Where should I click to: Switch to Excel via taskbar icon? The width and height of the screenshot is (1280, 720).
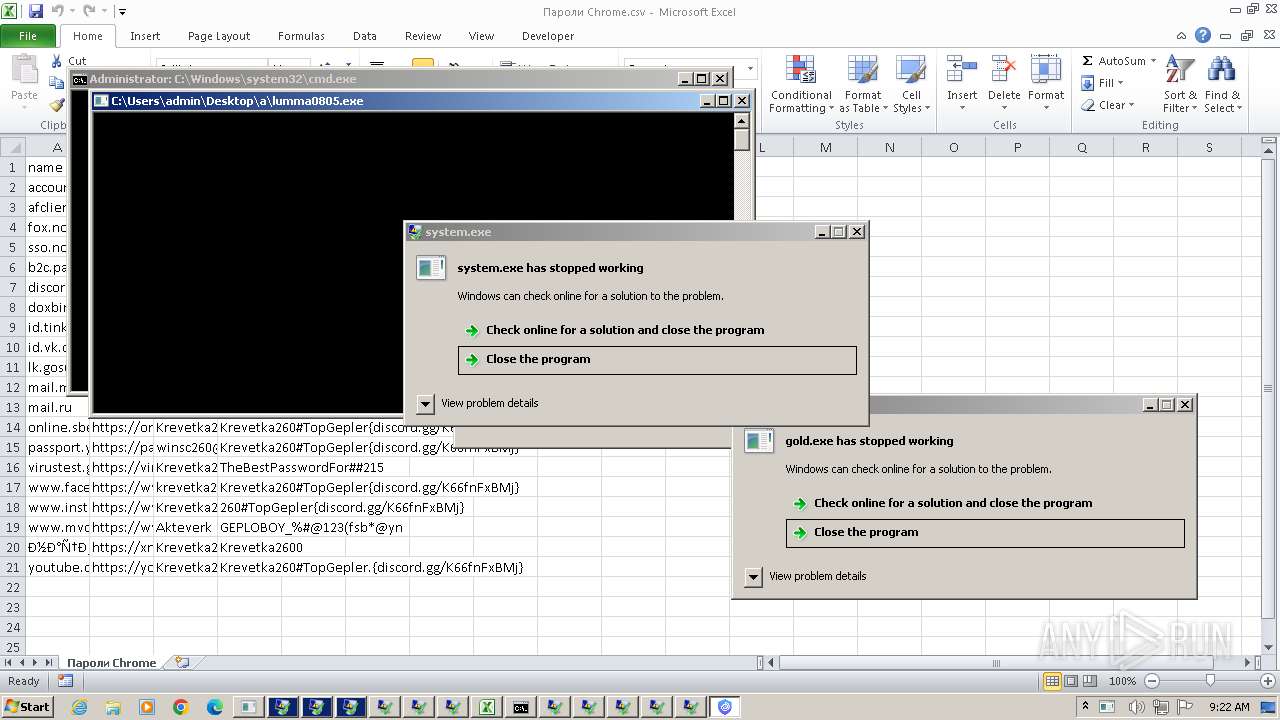(x=486, y=707)
